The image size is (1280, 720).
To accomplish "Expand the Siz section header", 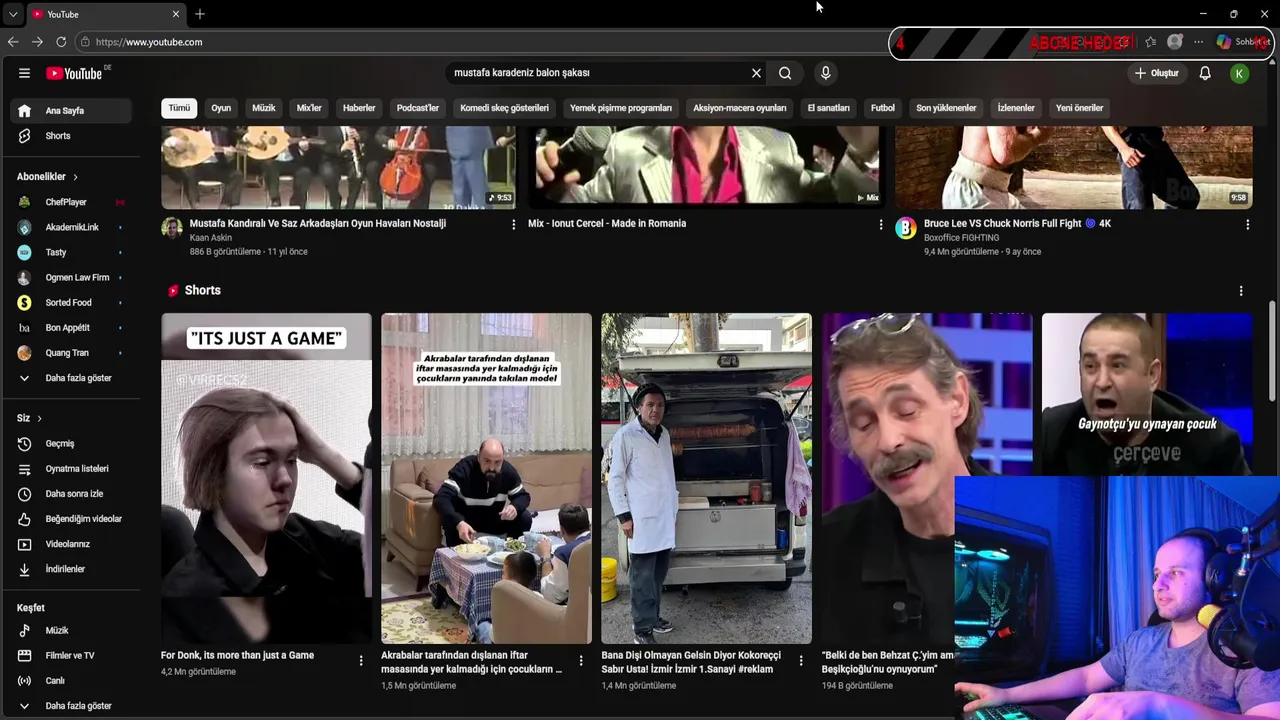I will coord(29,418).
